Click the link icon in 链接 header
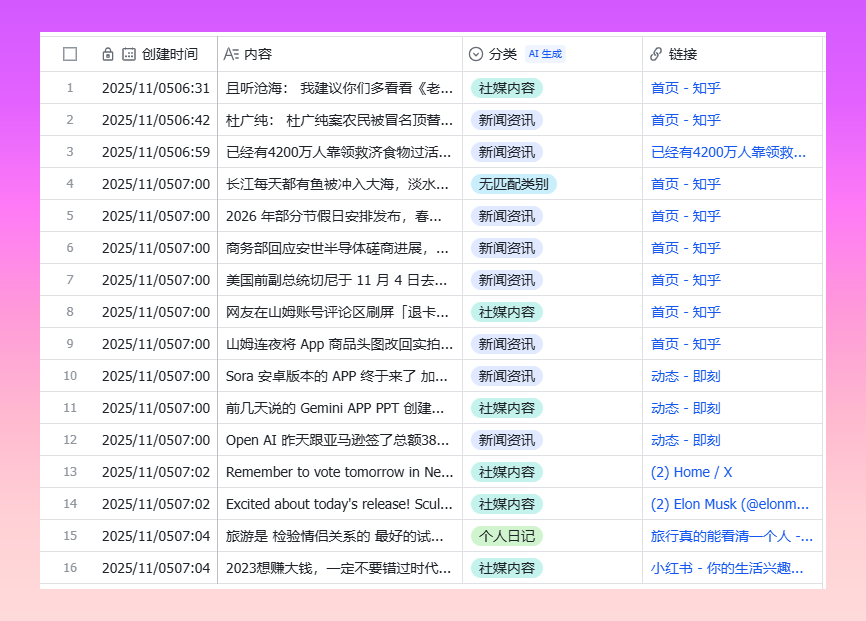 tap(656, 54)
